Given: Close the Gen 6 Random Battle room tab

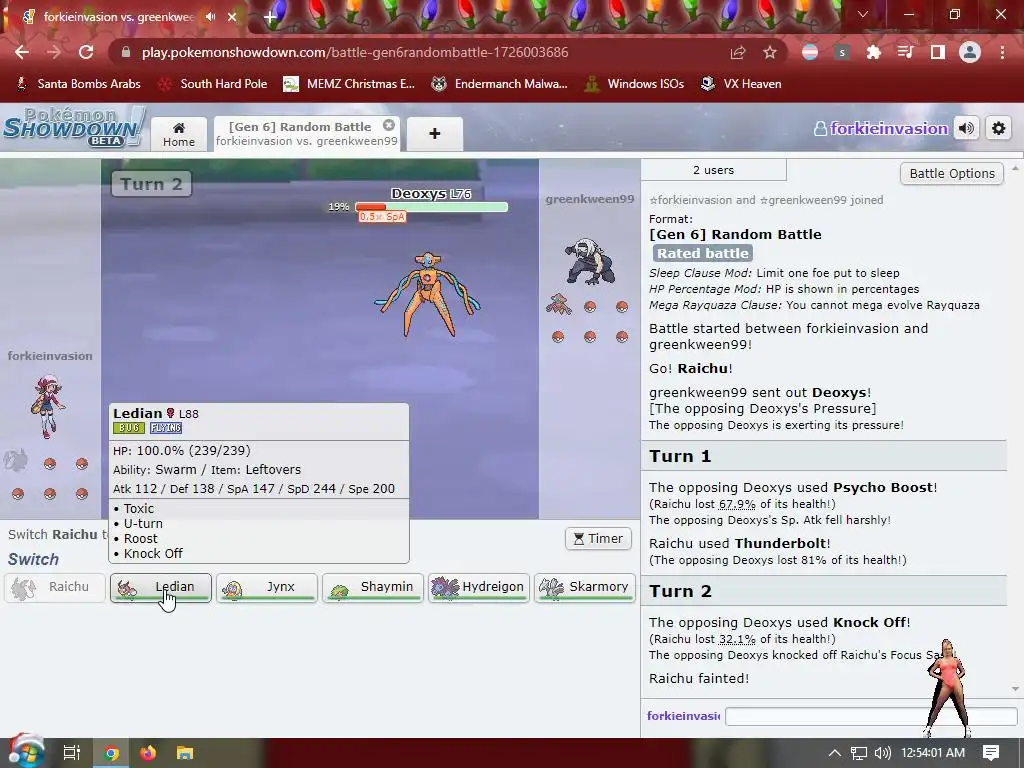Looking at the screenshot, I should coord(389,125).
